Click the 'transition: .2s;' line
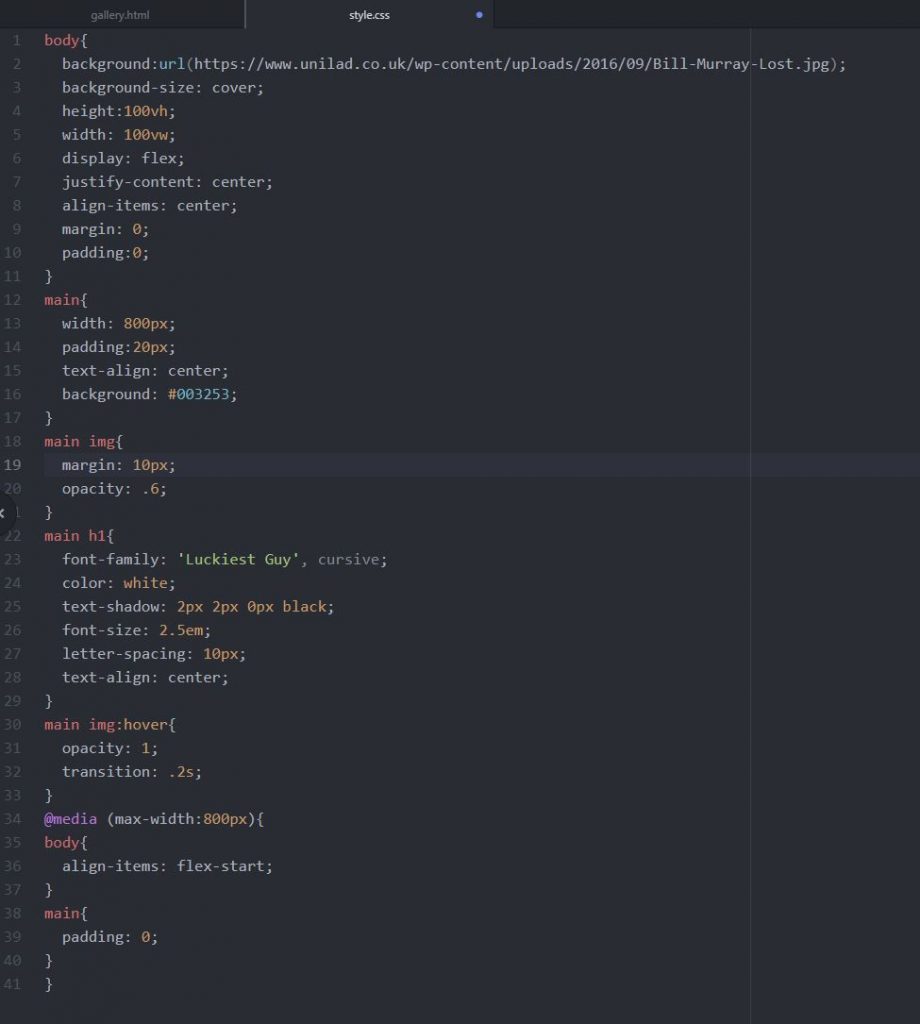The height and width of the screenshot is (1024, 920). pos(132,772)
